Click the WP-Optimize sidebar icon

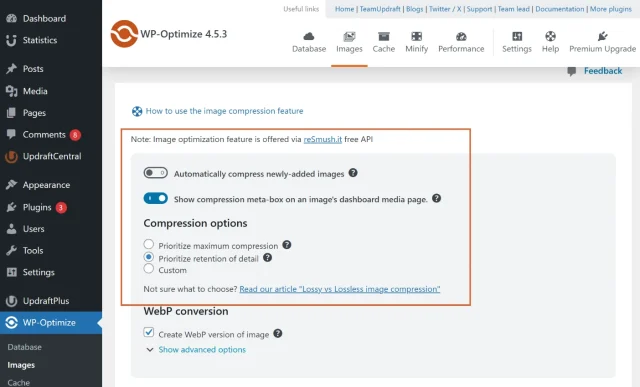[11, 322]
